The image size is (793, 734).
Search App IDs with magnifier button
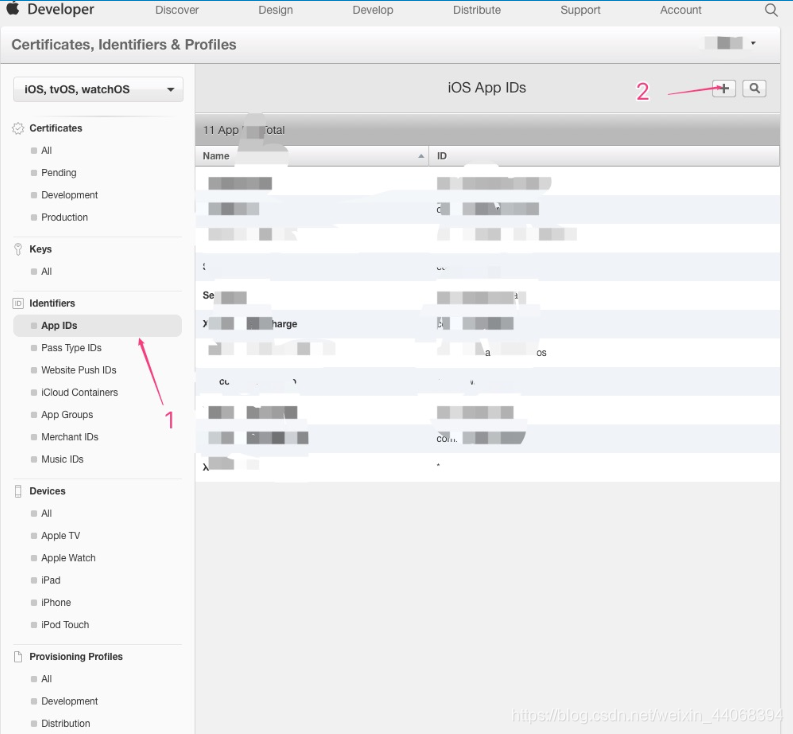click(x=754, y=89)
